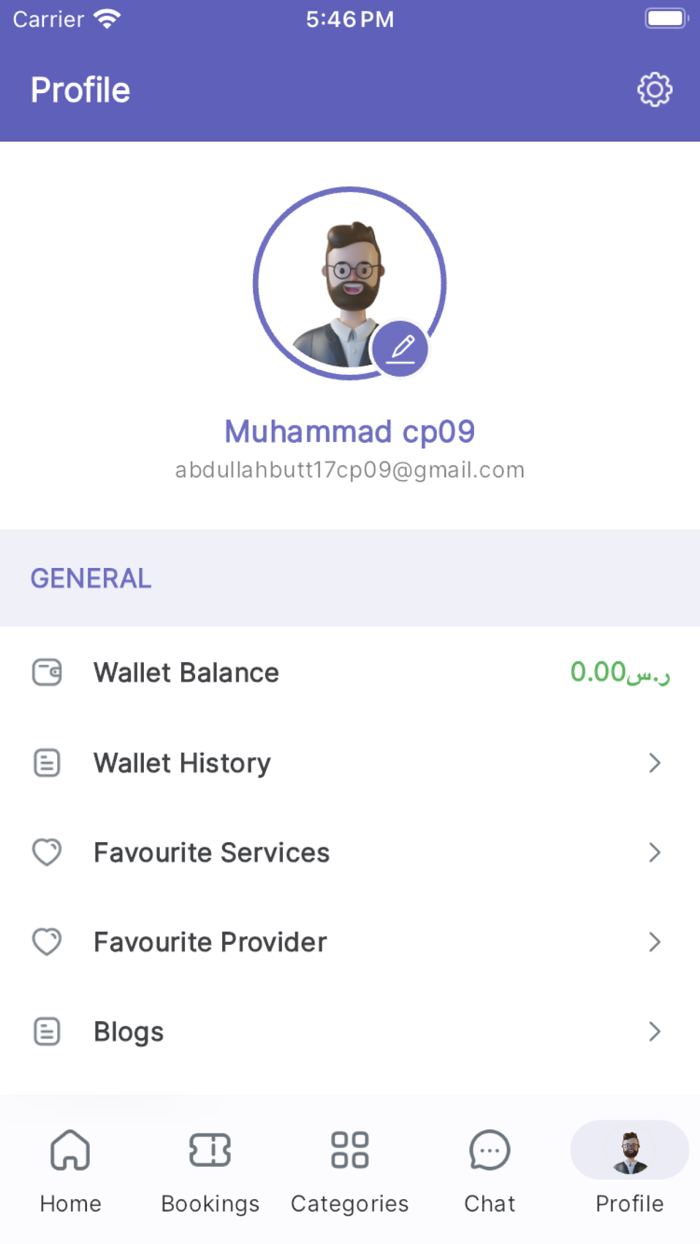Viewport: 700px width, 1244px height.
Task: Click the edit pencil on the profile picture
Action: tap(401, 348)
